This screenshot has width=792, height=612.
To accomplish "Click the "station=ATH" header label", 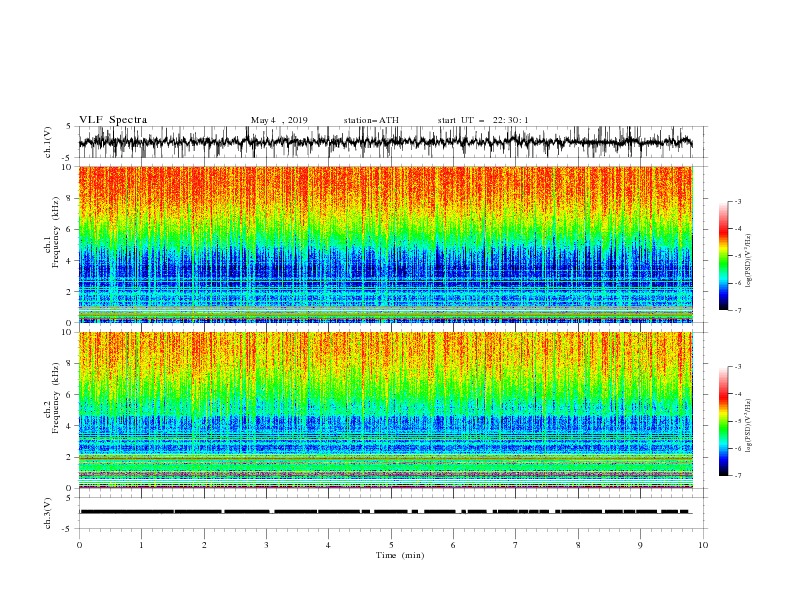I will [x=371, y=120].
